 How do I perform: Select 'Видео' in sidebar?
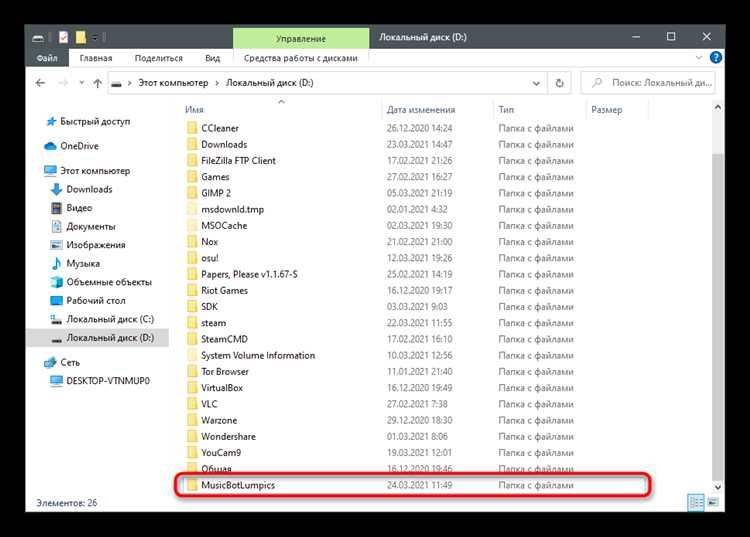(79, 208)
